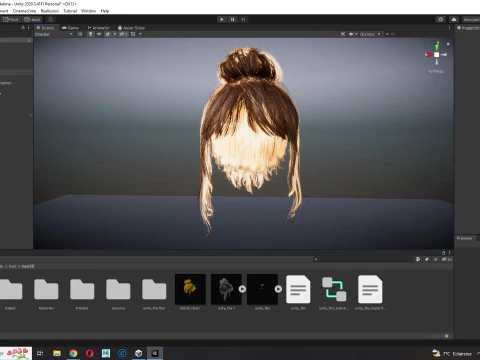Select the yellow hair asset thumbnail
Image resolution: width=480 pixels, height=360 pixels.
point(190,289)
